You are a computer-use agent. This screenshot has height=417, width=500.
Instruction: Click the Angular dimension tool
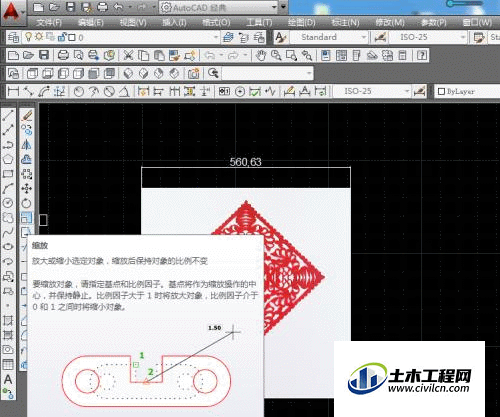(x=124, y=91)
